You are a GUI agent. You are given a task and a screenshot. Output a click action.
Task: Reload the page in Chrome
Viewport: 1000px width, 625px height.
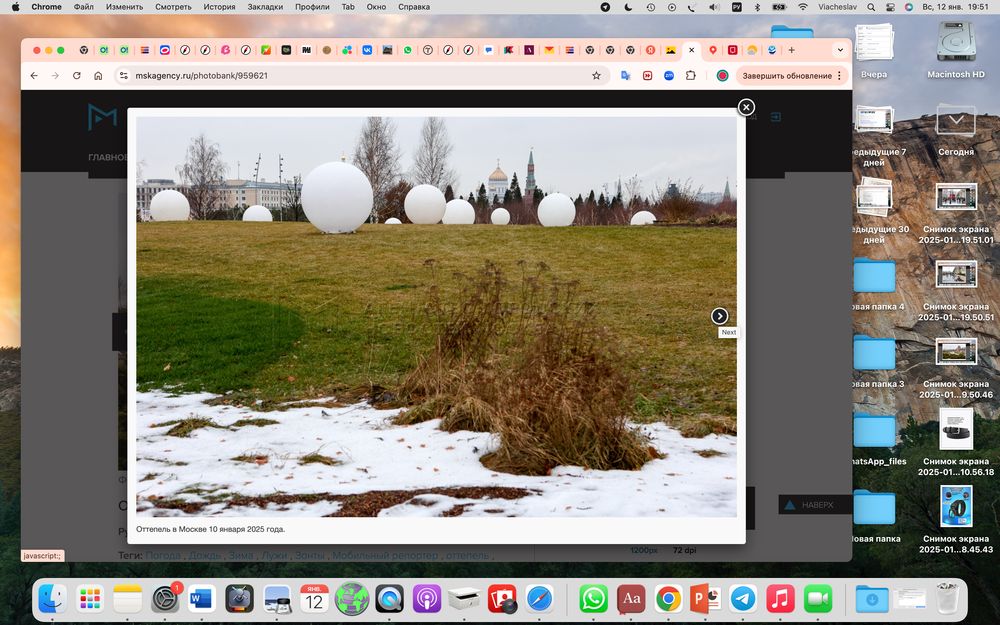[x=76, y=75]
